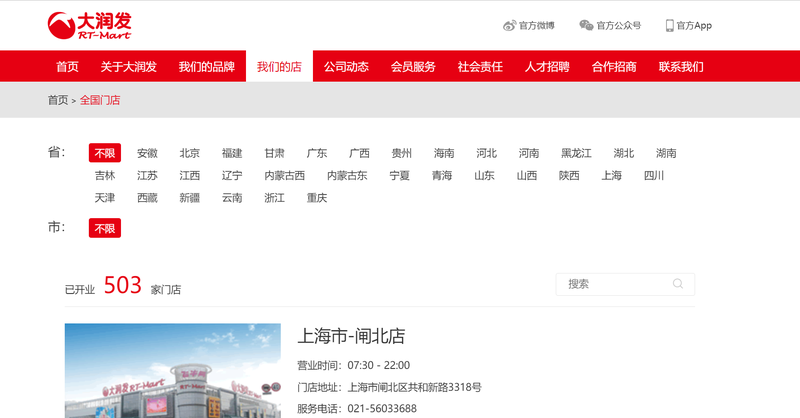Screen dimensions: 800x418
Task: Filter stores by 广东 province
Action: tap(317, 153)
